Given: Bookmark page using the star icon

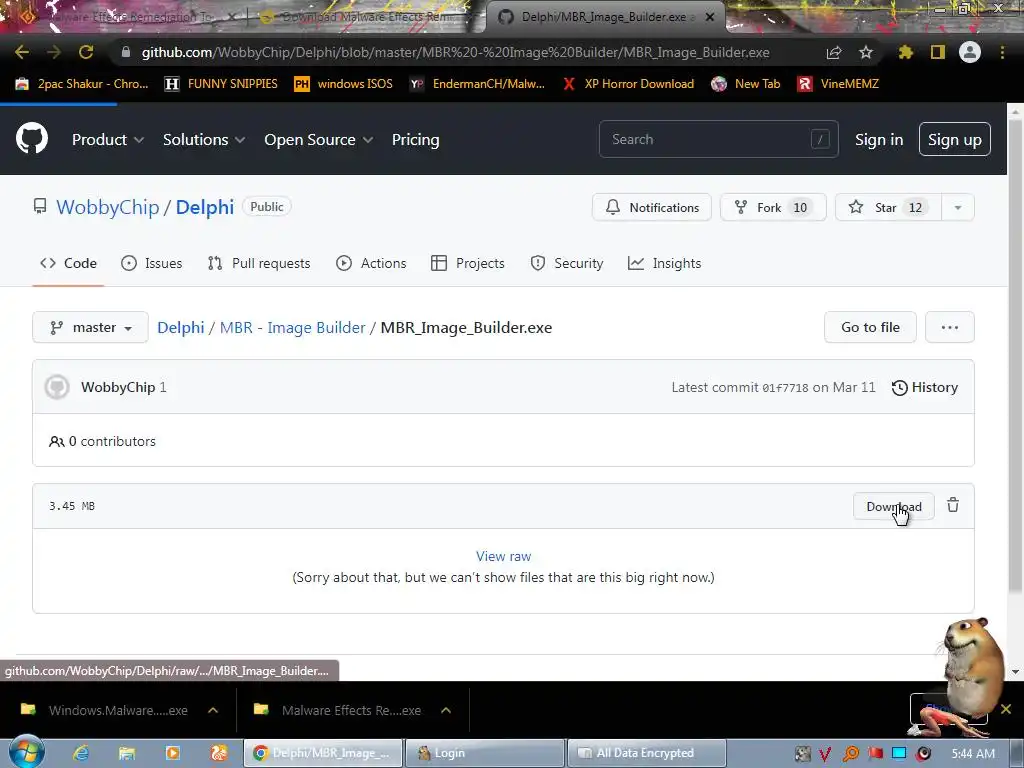Looking at the screenshot, I should coord(866,52).
